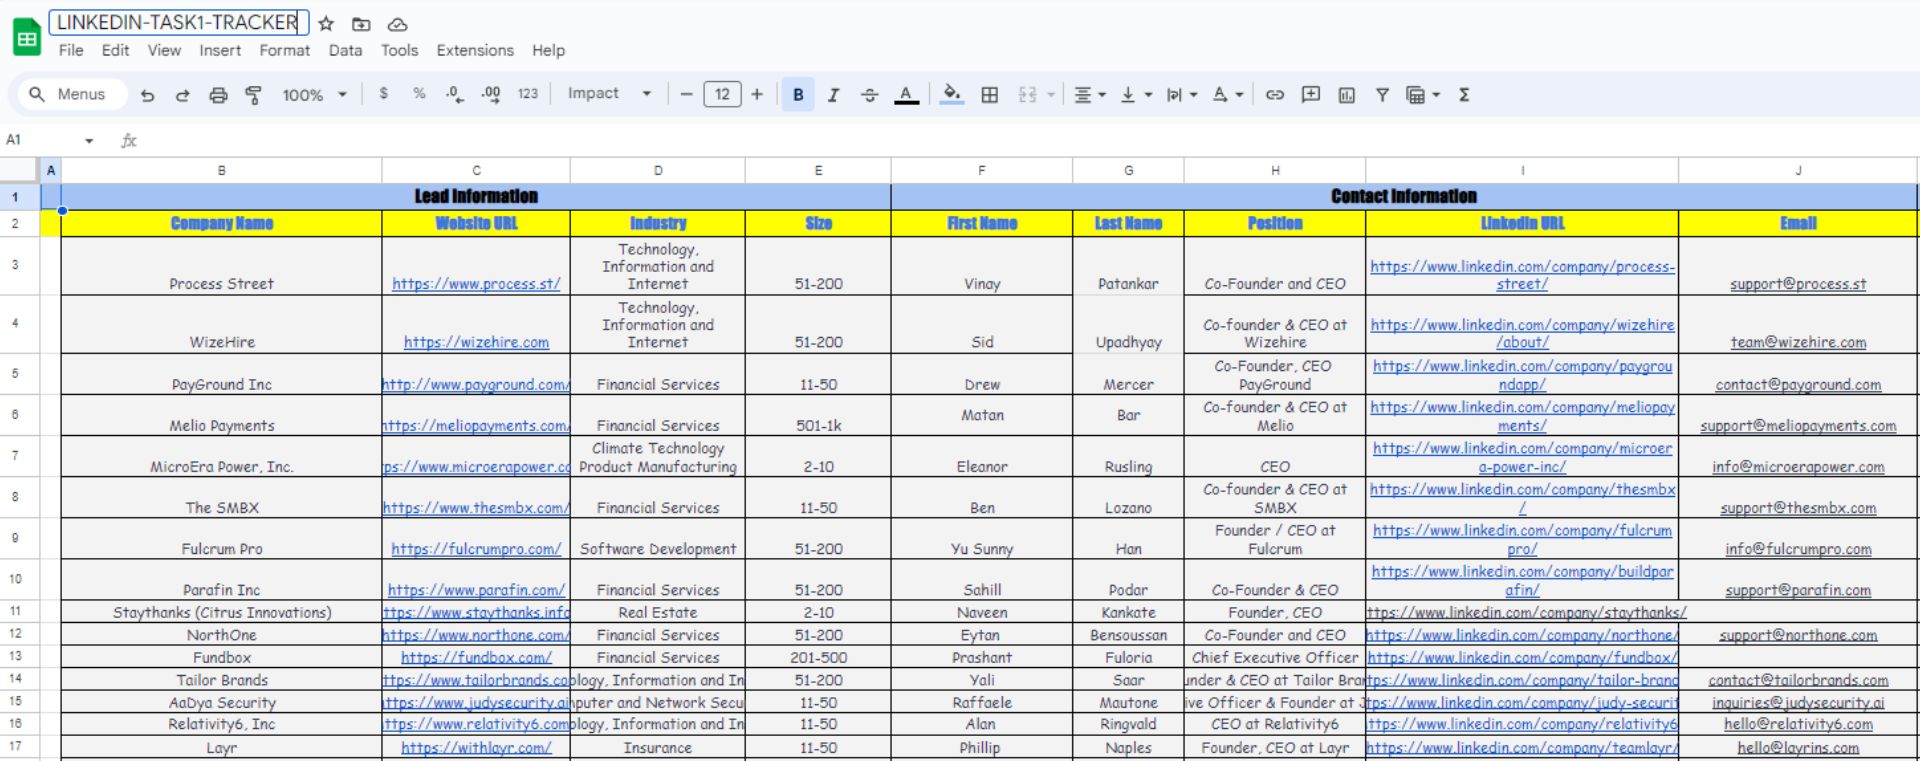Format as currency with dollar icon

(384, 94)
